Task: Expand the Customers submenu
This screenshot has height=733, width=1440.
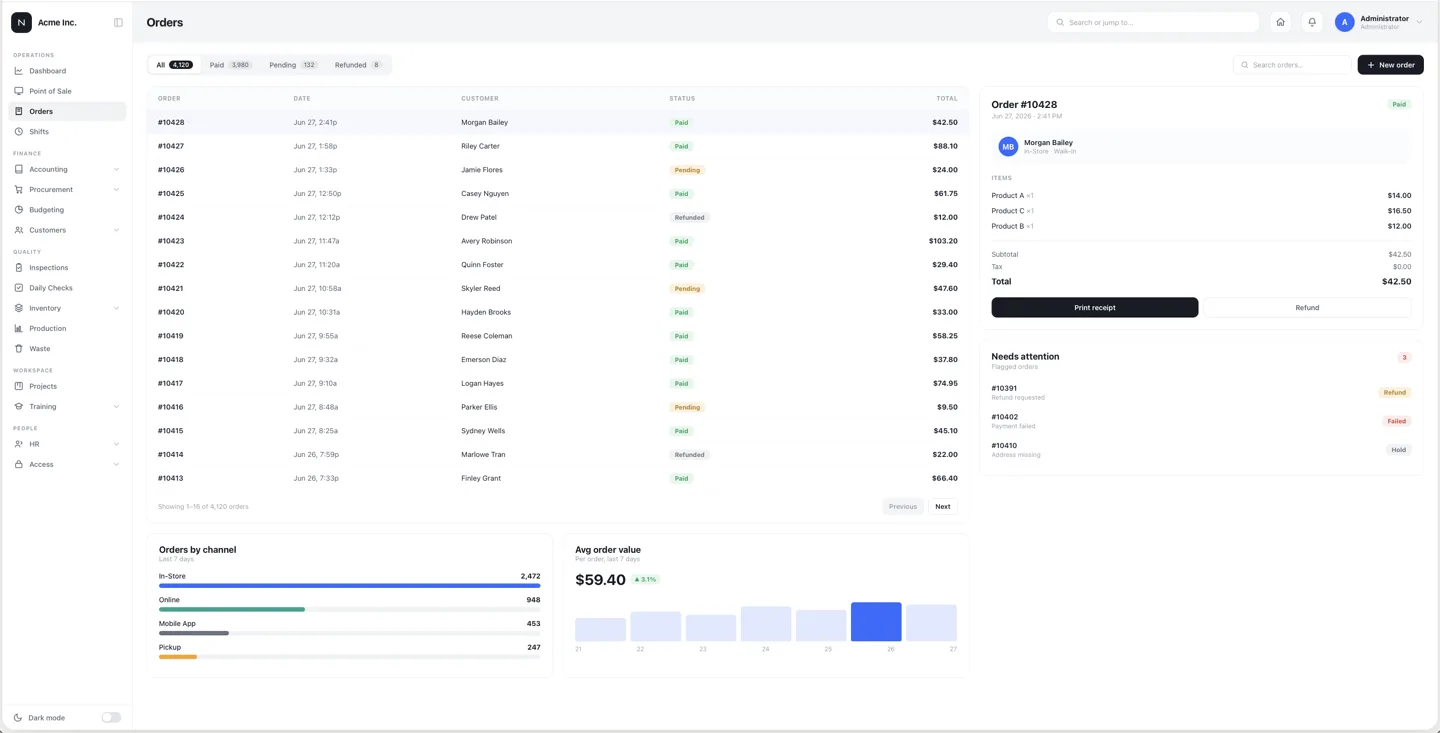Action: pos(116,230)
